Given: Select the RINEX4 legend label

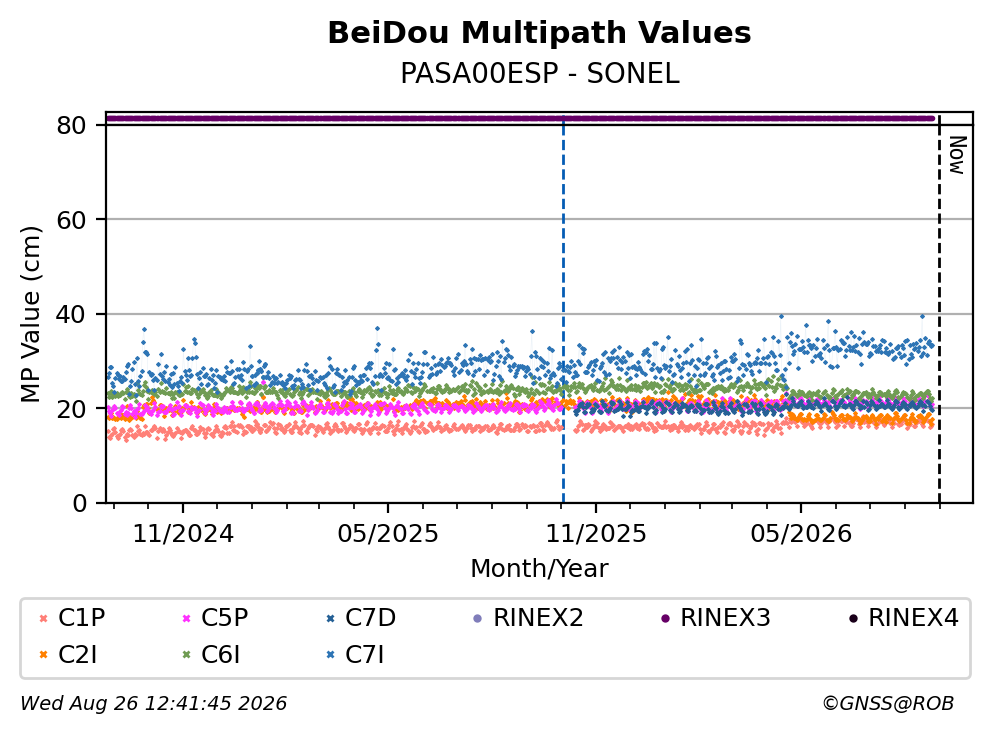Looking at the screenshot, I should click(x=913, y=618).
